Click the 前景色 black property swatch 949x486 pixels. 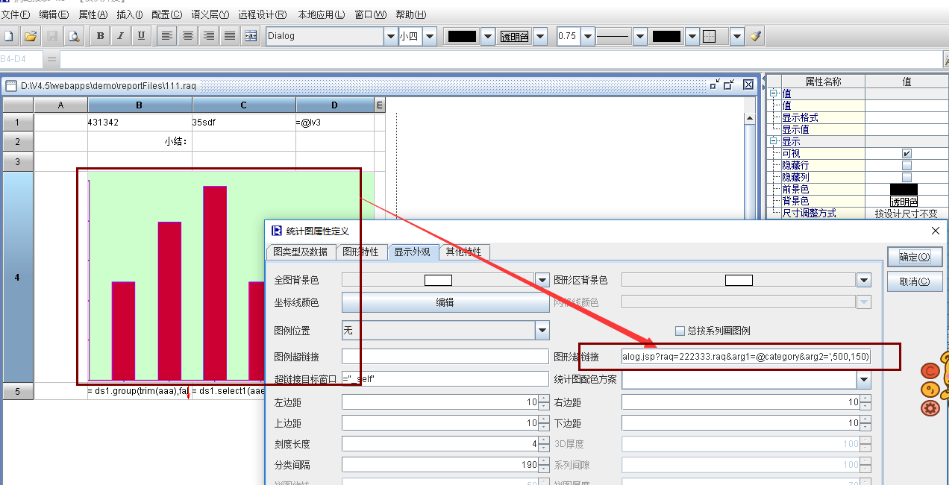coord(904,189)
